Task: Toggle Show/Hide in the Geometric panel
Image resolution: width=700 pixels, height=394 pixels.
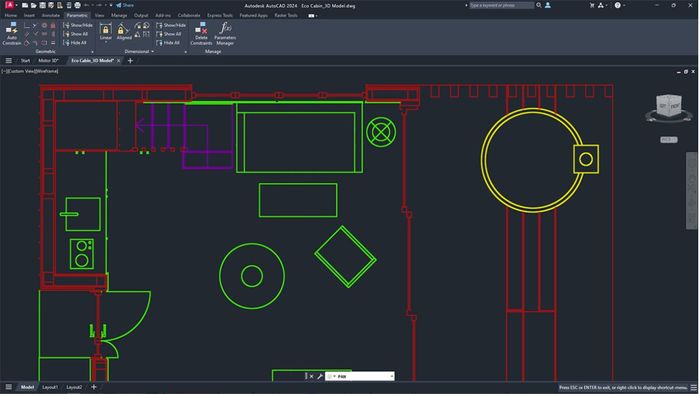Action: click(x=78, y=25)
